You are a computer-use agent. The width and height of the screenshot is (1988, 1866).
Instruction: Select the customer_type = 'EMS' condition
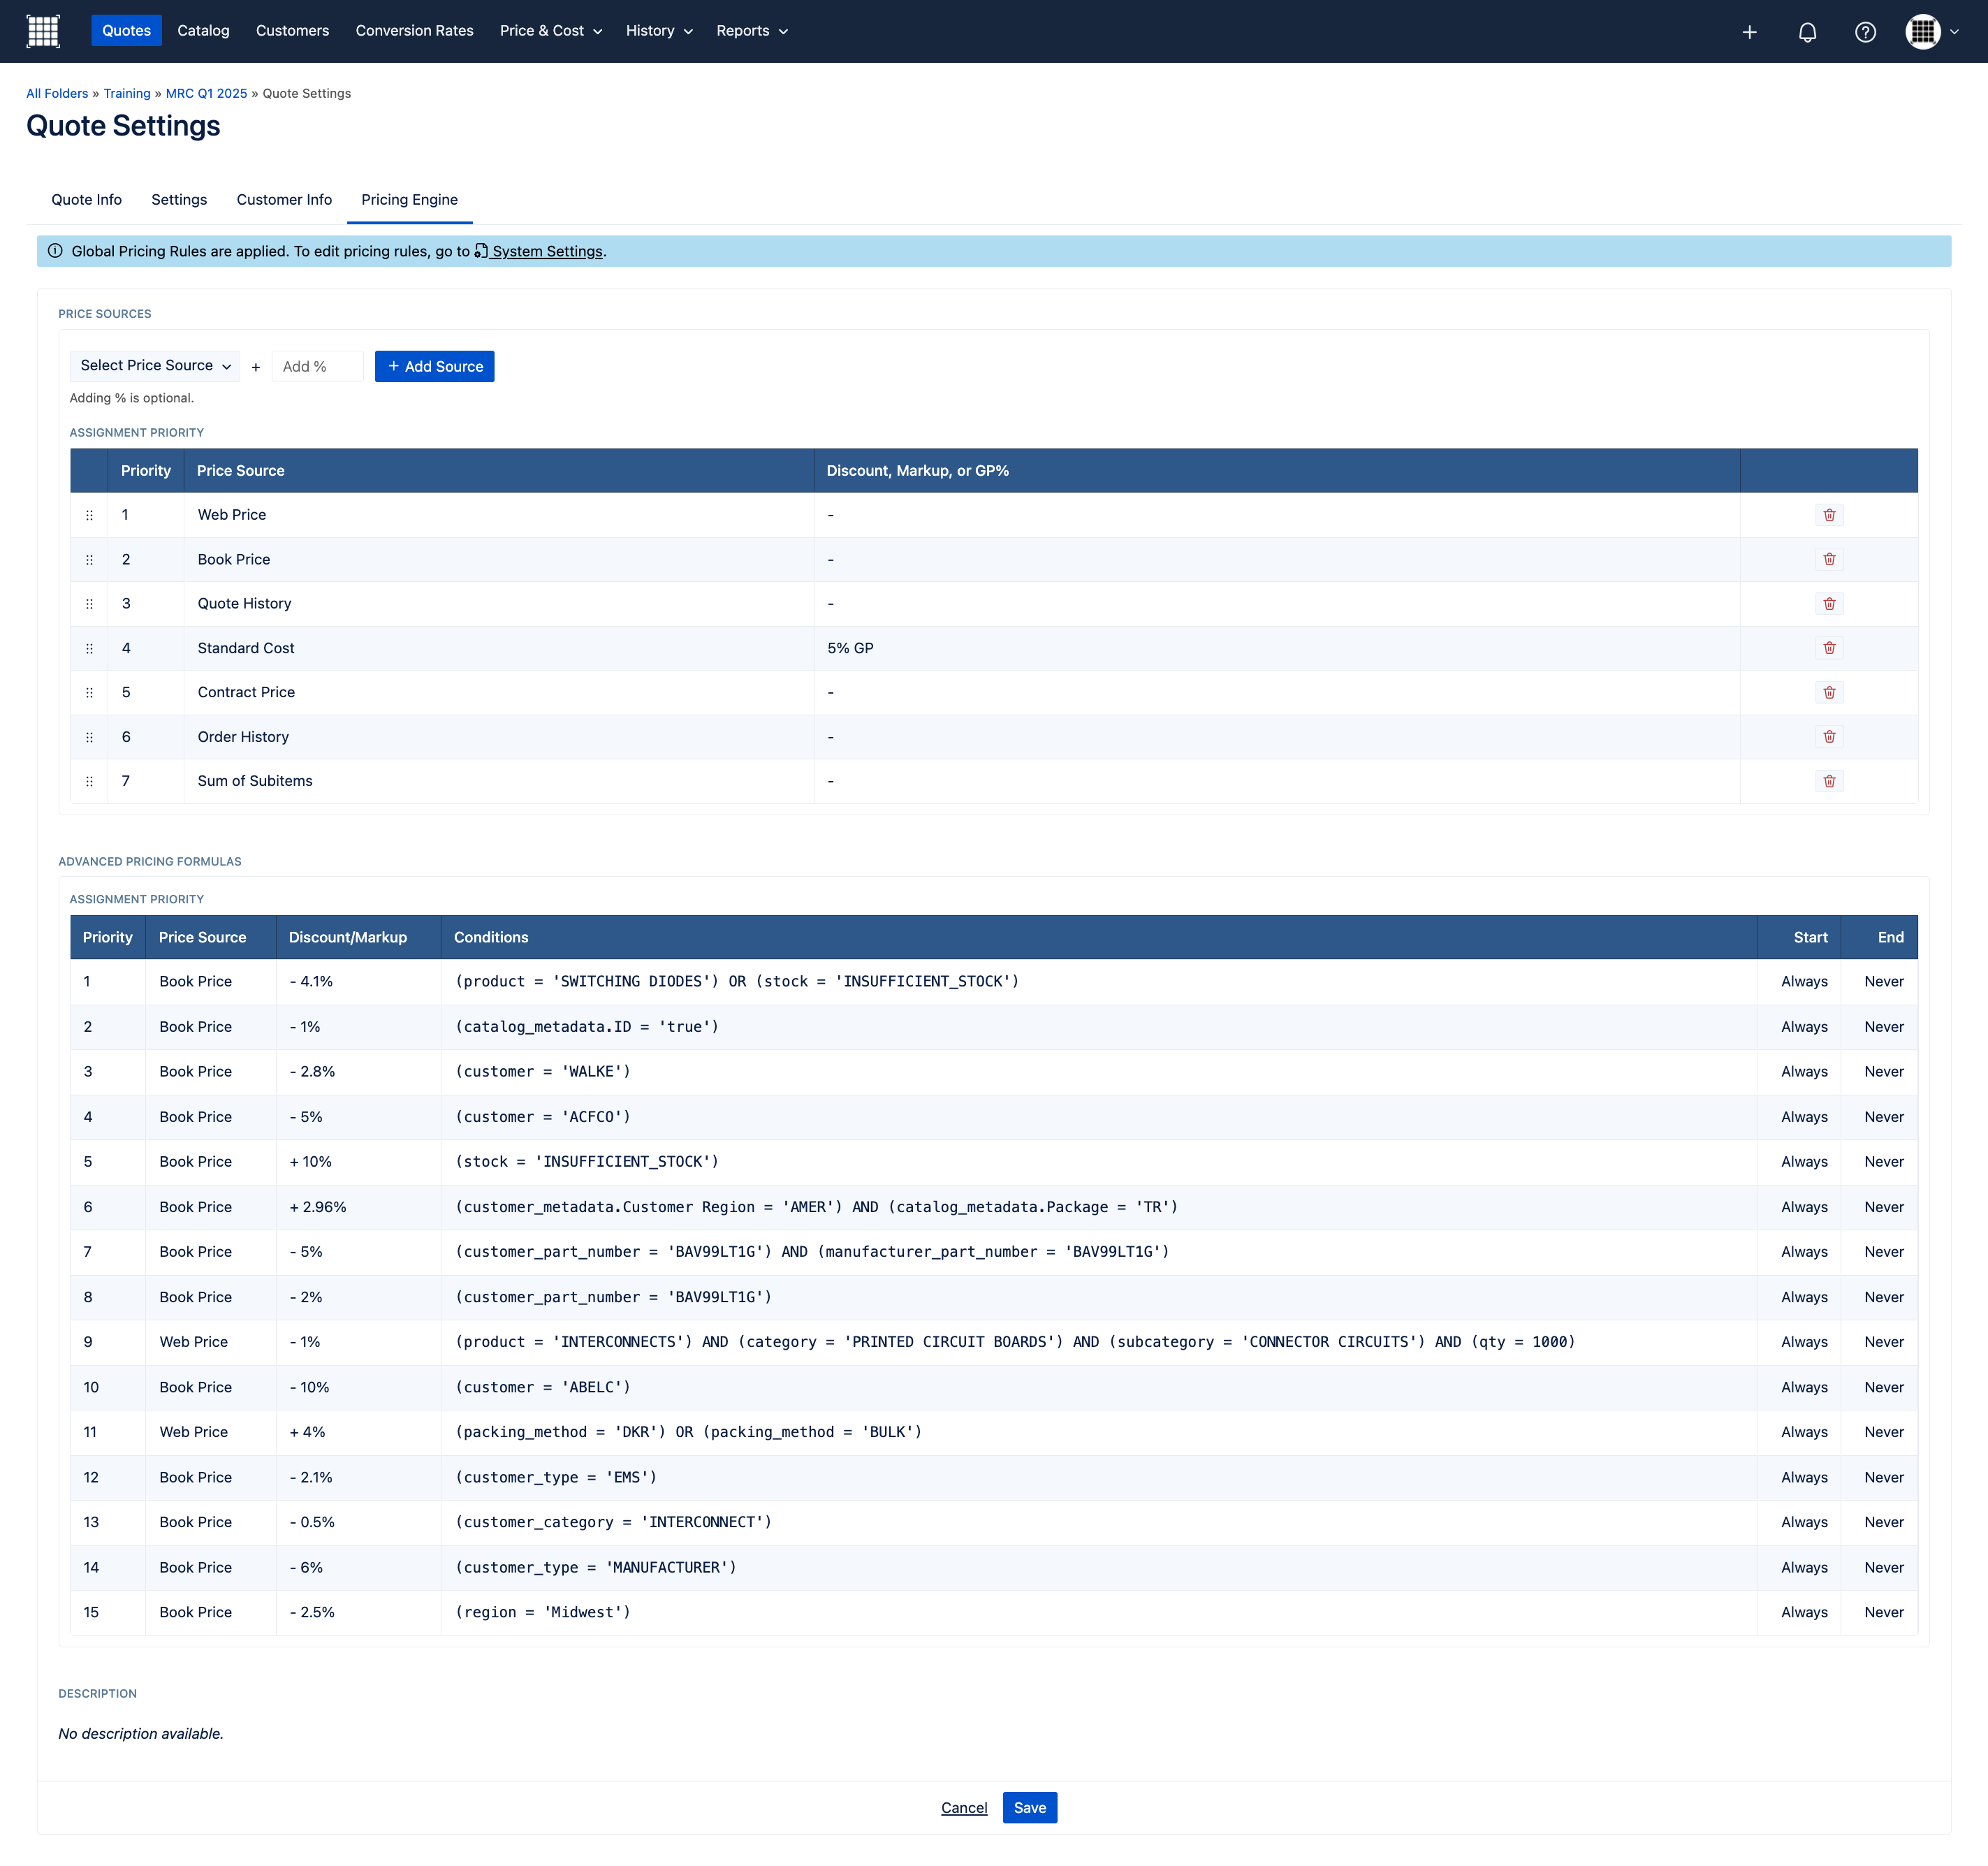coord(556,1477)
